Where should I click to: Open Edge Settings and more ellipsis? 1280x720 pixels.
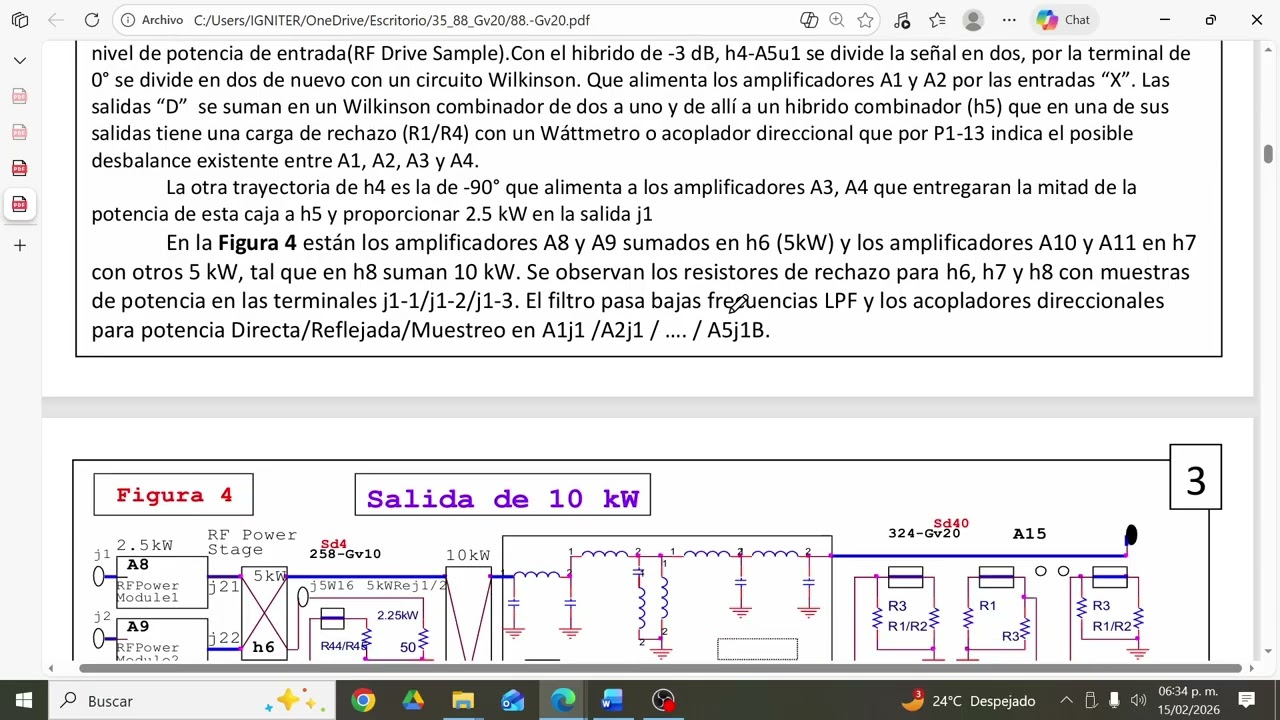[x=1009, y=20]
